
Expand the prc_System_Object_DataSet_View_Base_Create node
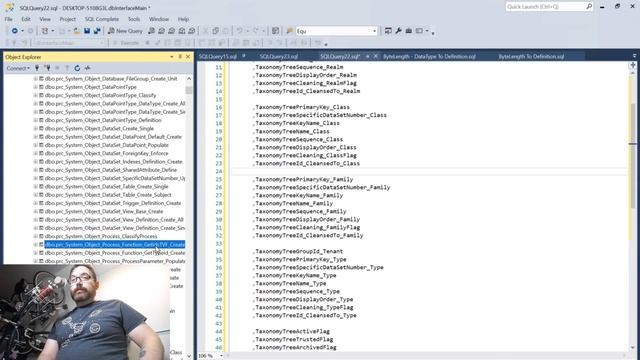coord(36,211)
